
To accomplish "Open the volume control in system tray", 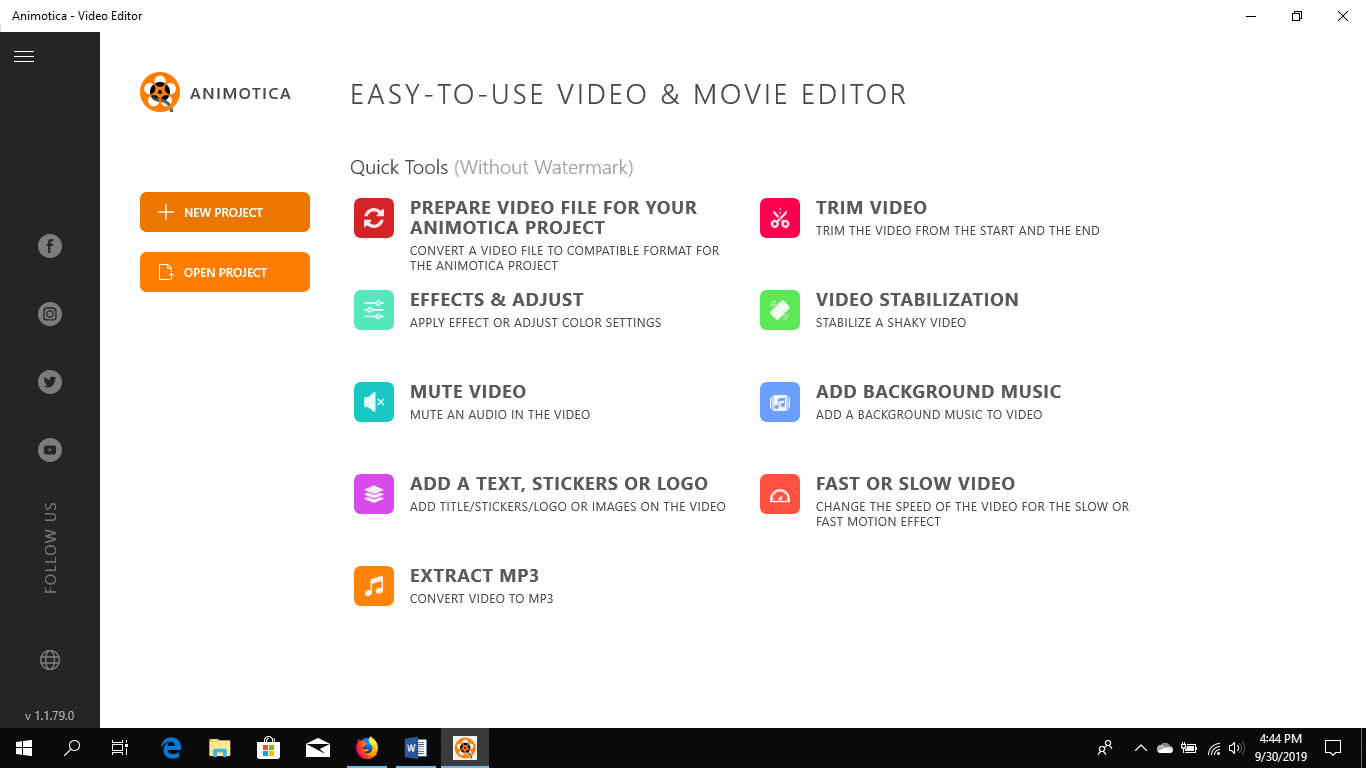I will coord(1236,748).
